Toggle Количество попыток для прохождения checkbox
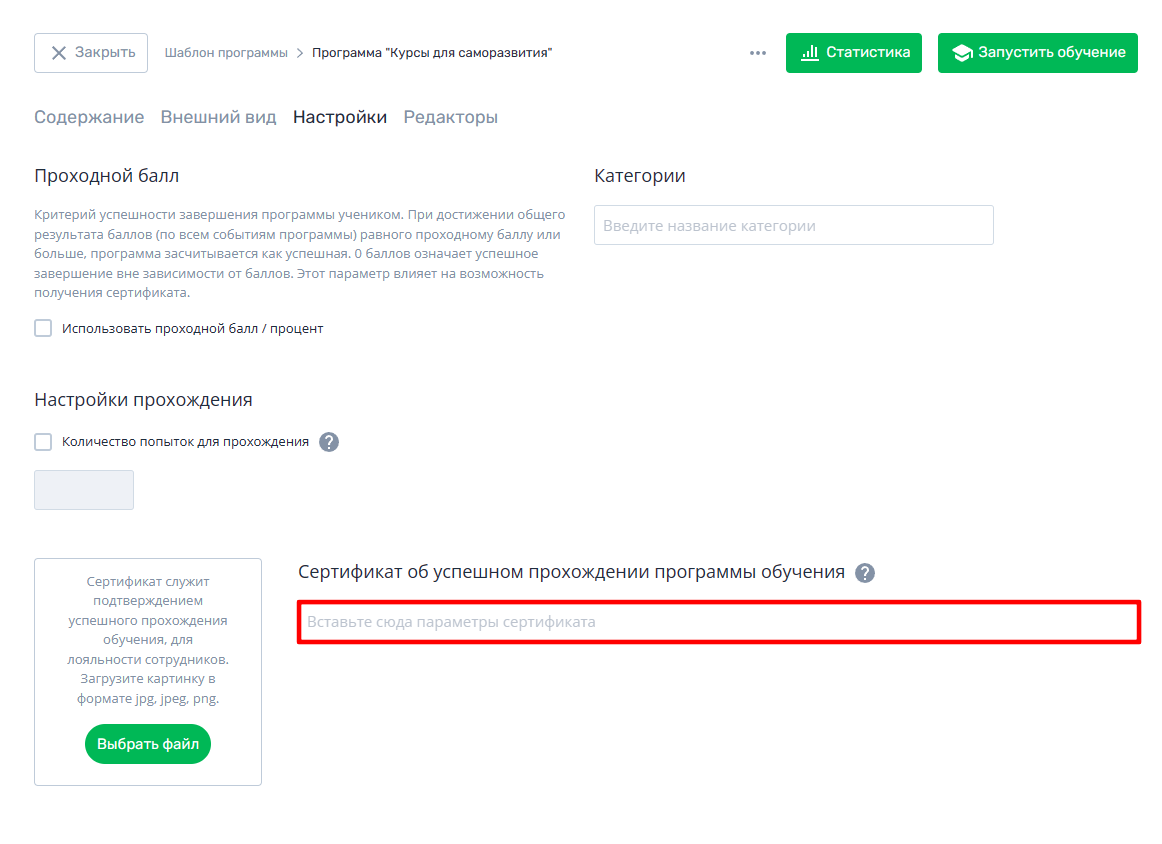 click(x=43, y=442)
